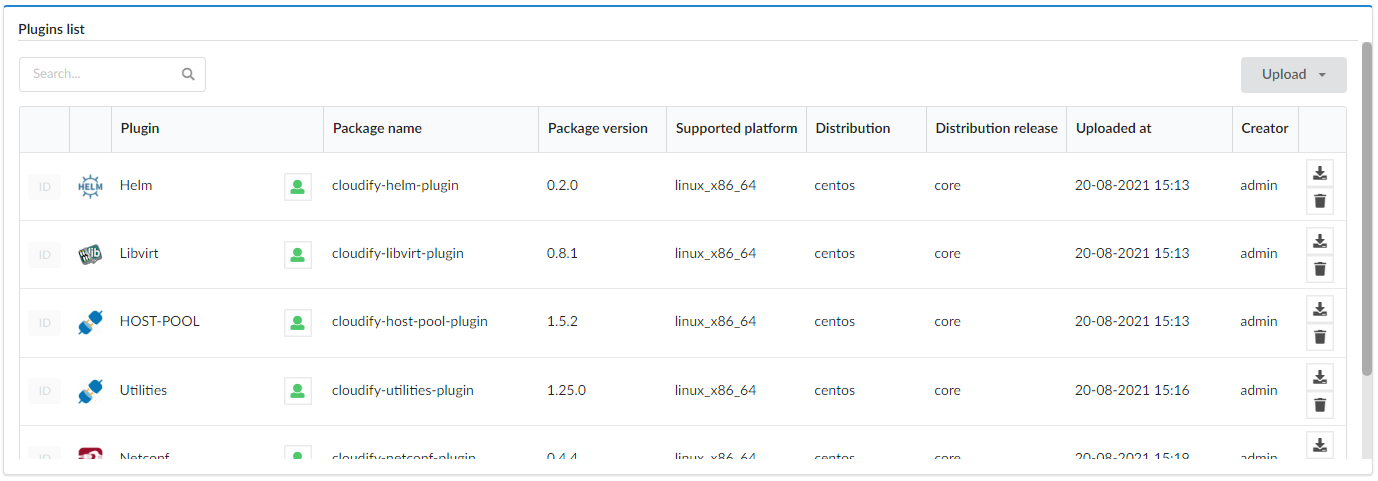Select the Utilities plugin name
This screenshot has width=1378, height=481.
143,390
